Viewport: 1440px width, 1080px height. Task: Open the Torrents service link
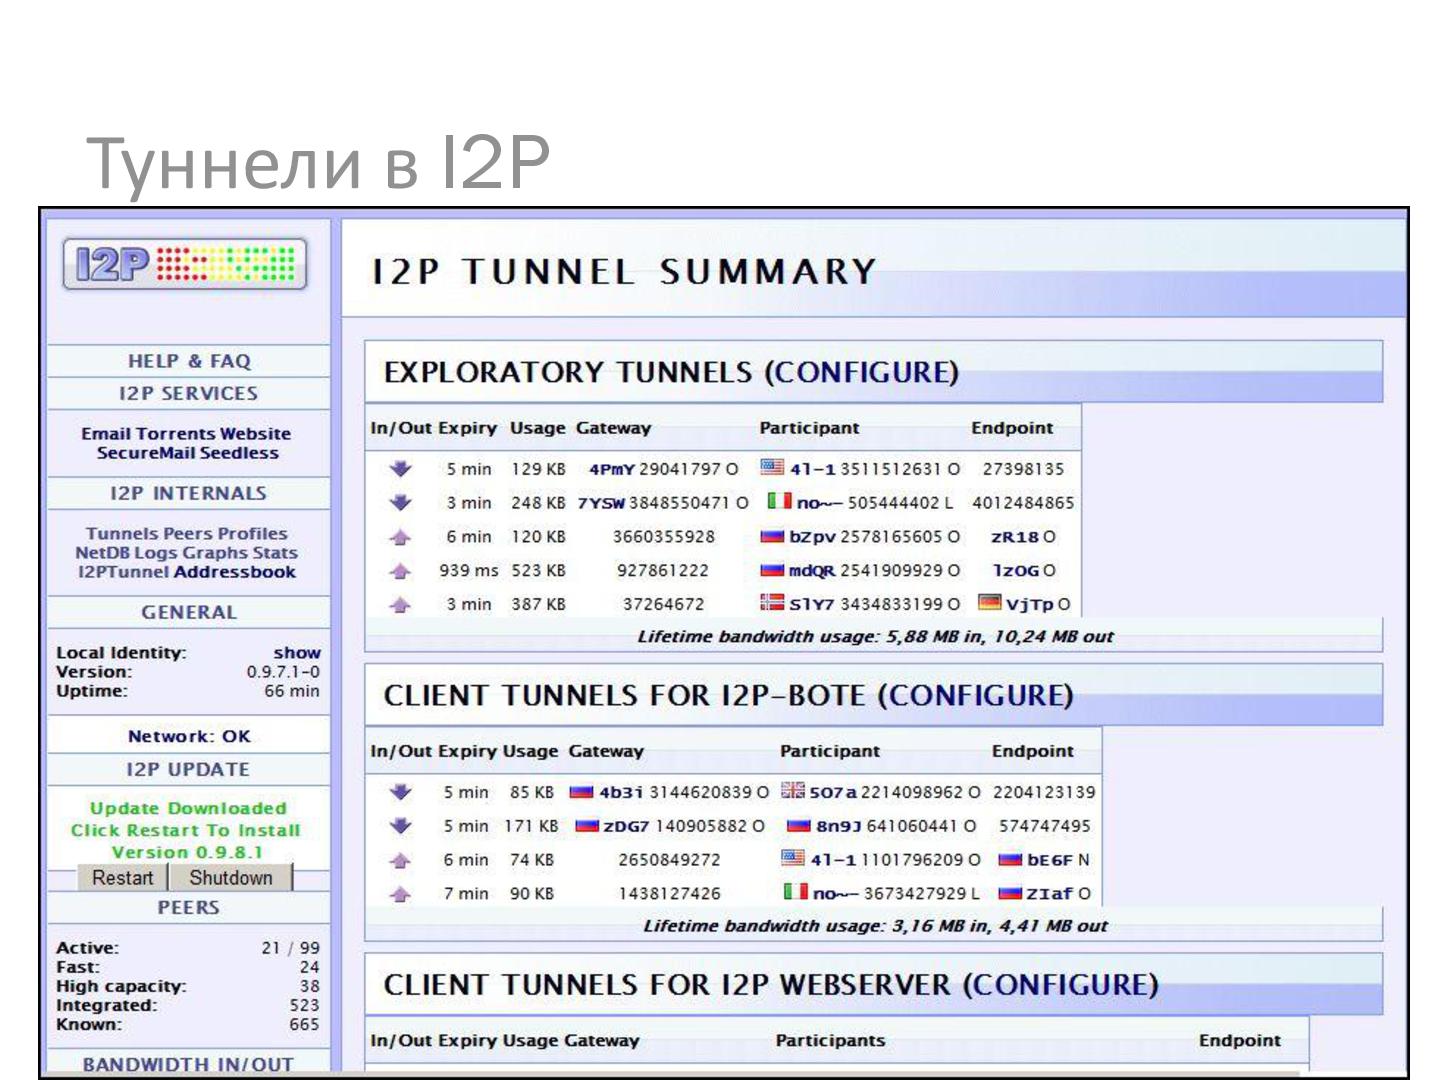(x=175, y=433)
